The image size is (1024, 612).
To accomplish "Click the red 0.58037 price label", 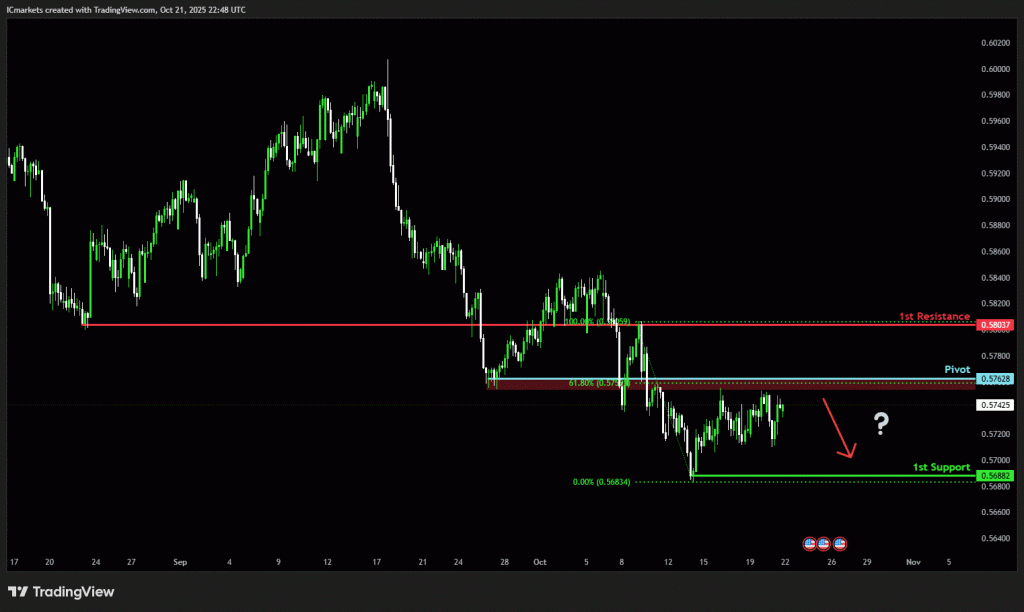I will point(994,324).
